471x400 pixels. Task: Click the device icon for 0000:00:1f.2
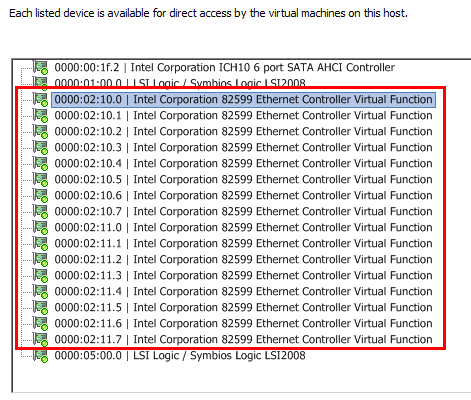[x=41, y=67]
